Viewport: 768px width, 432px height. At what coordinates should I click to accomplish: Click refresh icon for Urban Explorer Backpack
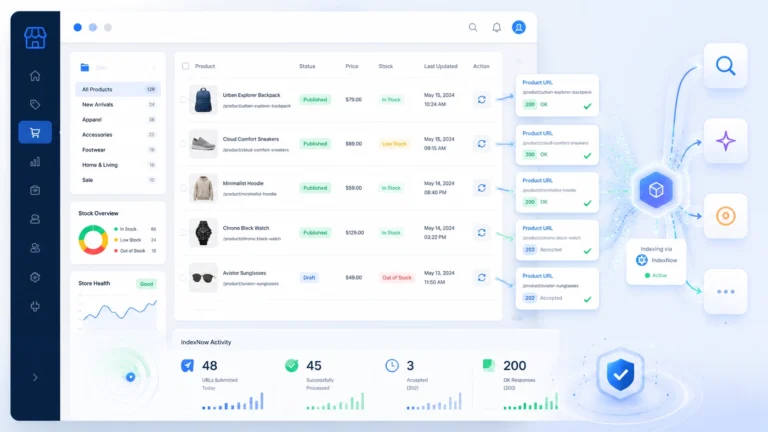click(481, 99)
